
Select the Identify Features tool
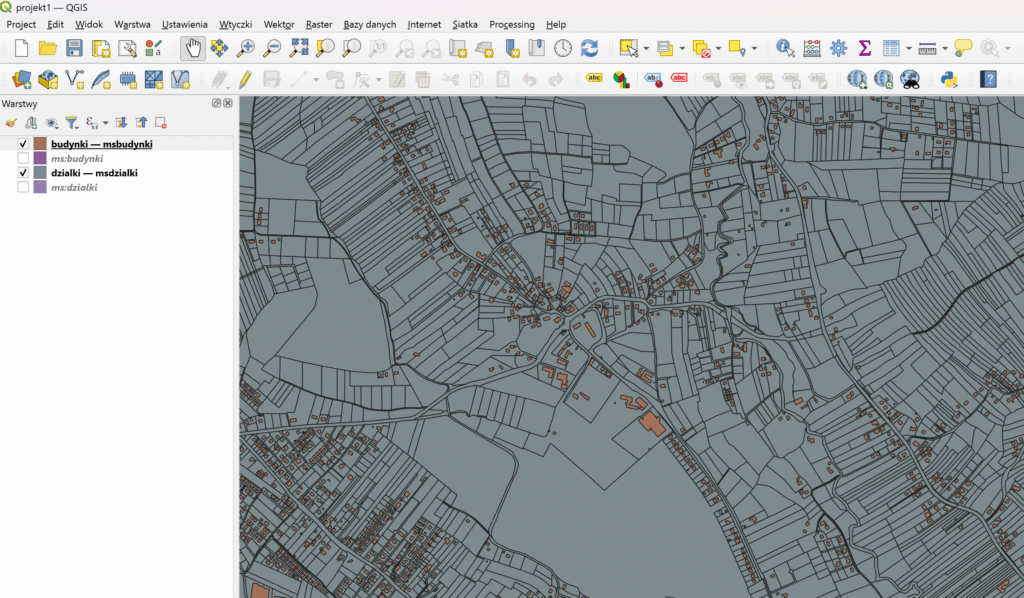pos(785,47)
